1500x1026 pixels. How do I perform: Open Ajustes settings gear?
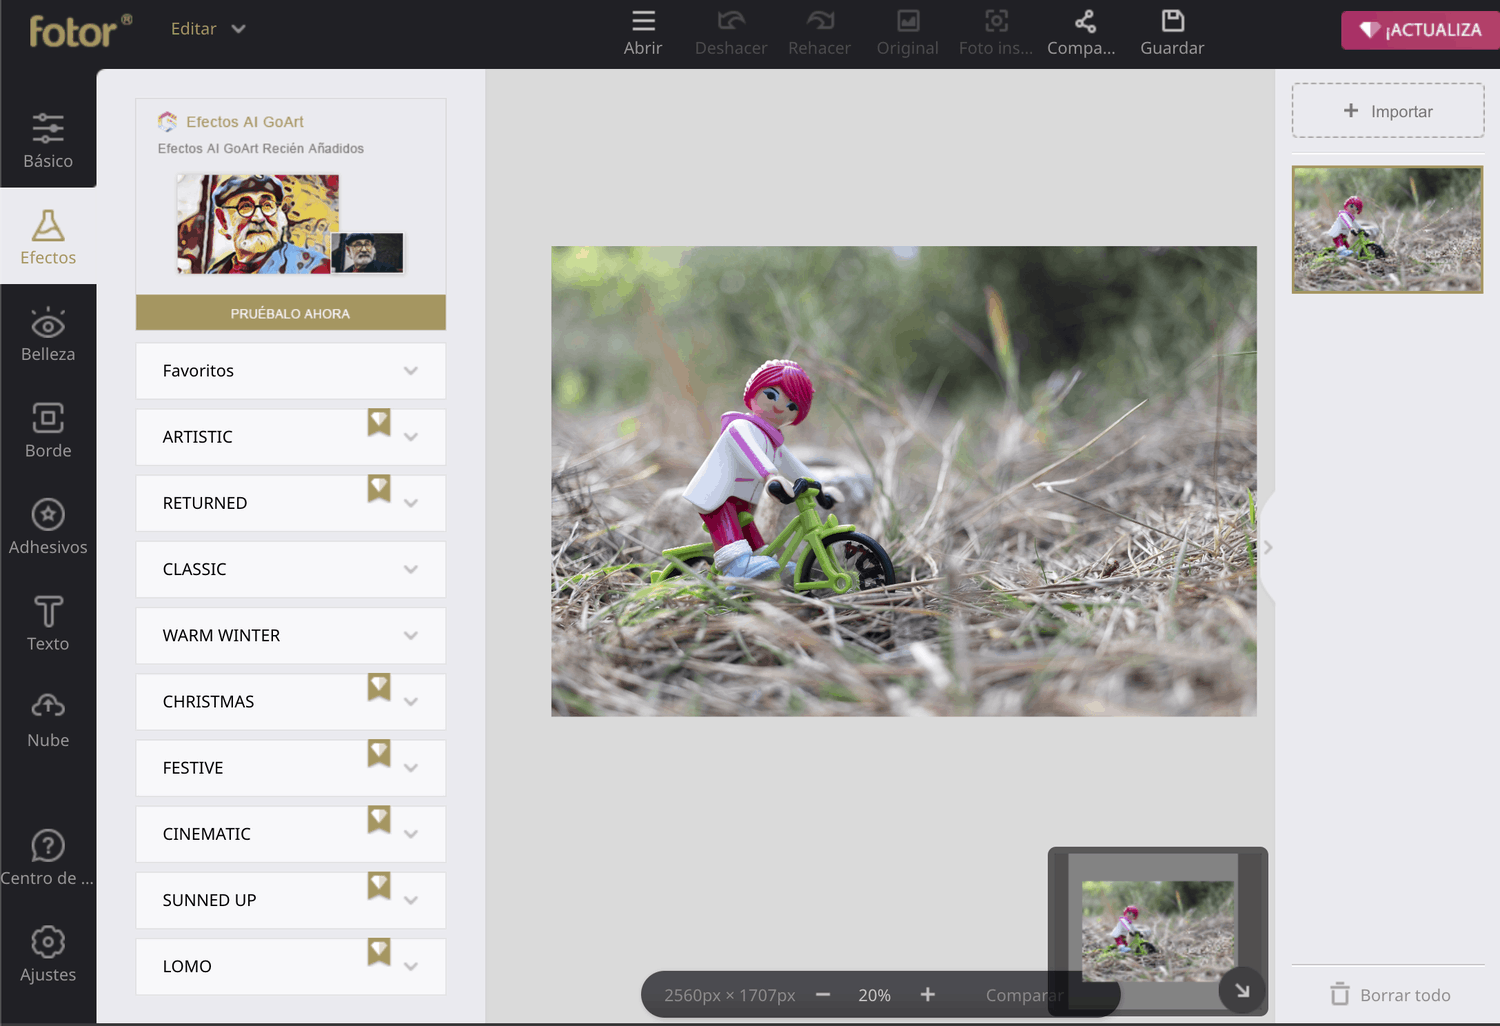pos(48,942)
